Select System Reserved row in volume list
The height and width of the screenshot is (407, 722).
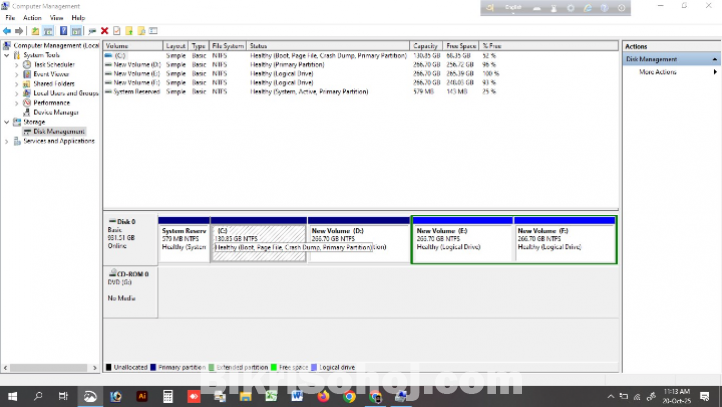(137, 91)
